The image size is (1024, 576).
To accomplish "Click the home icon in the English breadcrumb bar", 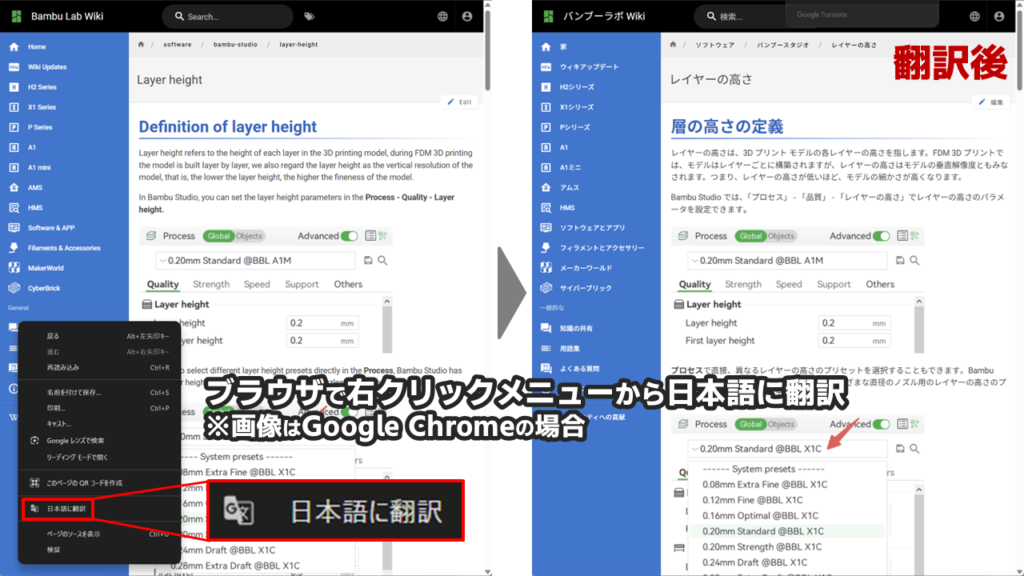I will coord(141,45).
